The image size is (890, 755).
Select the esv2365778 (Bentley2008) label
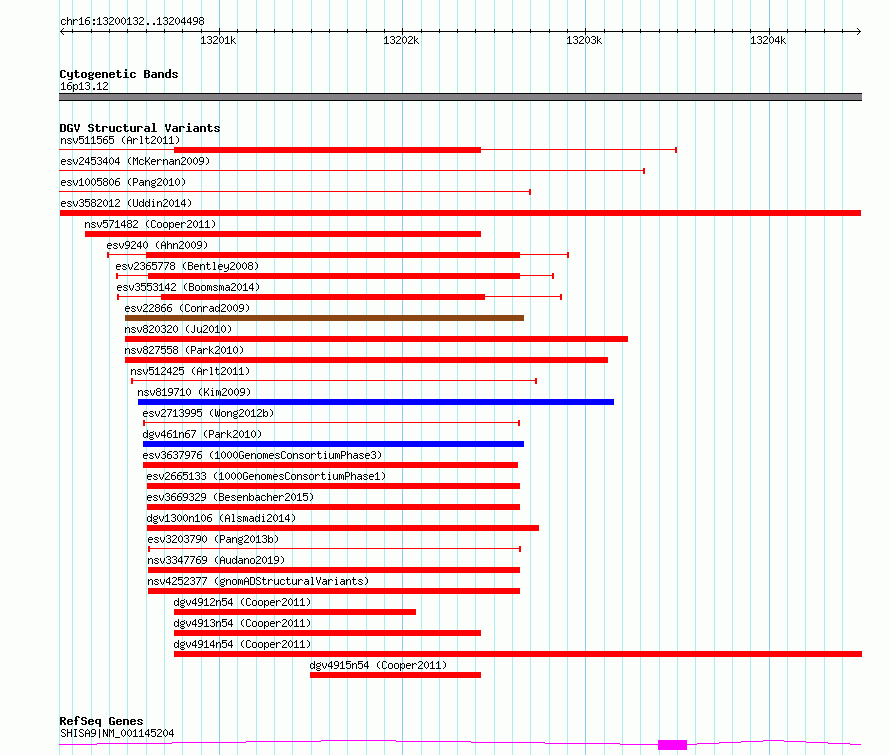[x=187, y=266]
